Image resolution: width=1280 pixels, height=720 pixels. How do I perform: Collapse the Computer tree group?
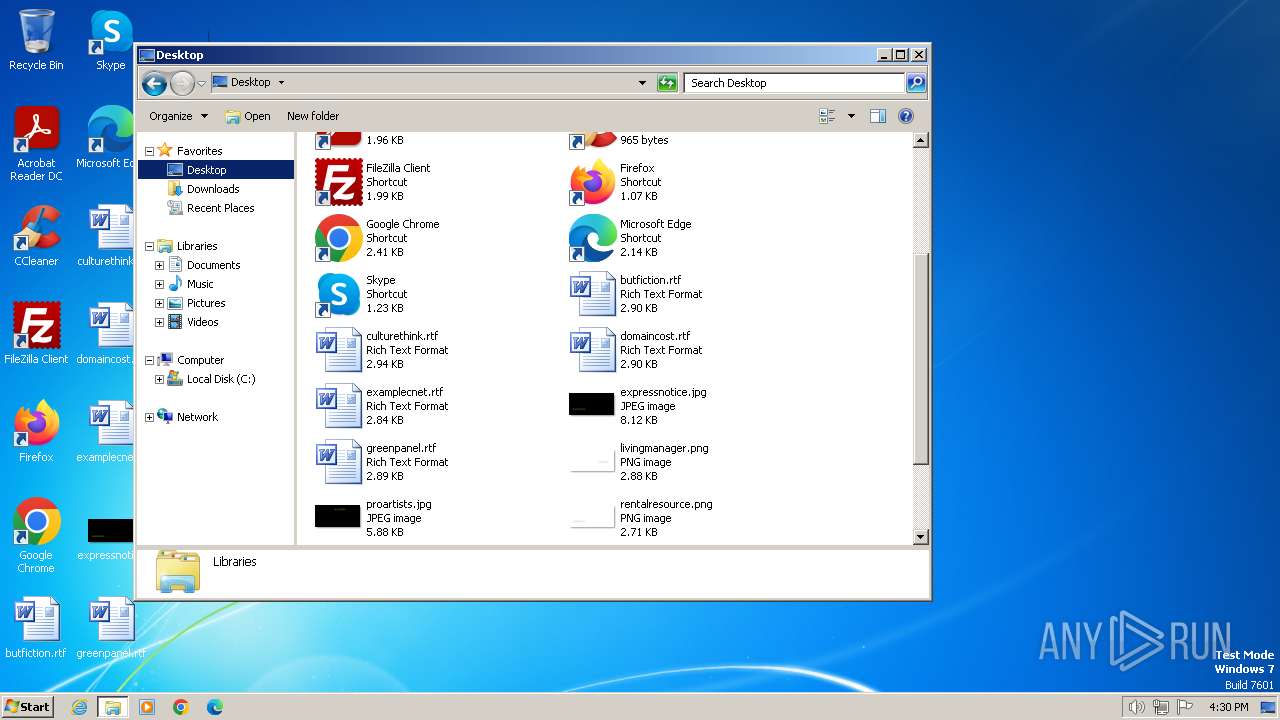pos(149,360)
